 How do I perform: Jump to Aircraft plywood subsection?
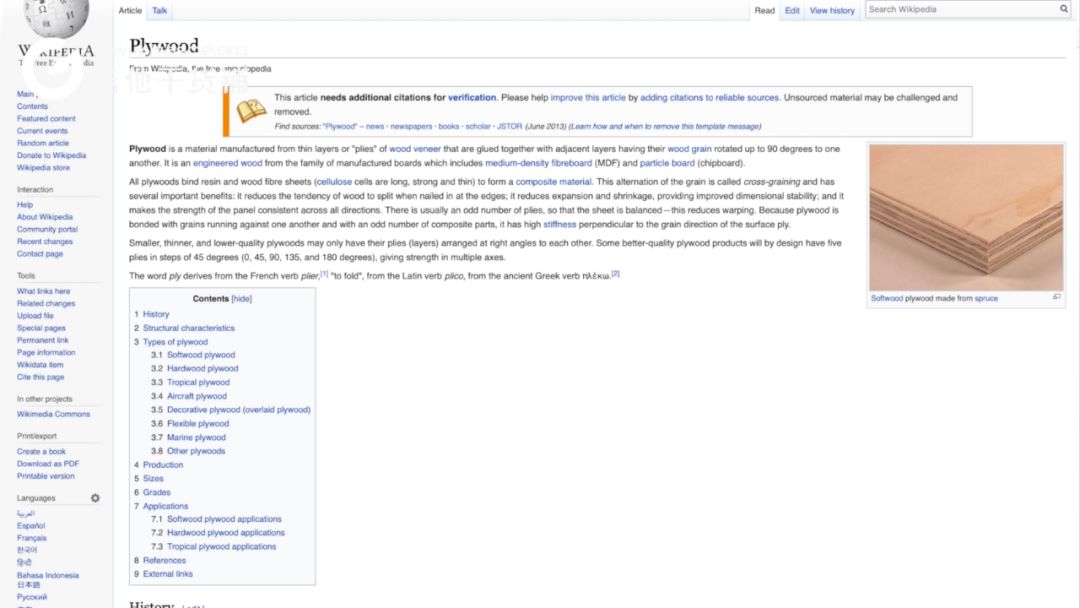[197, 397]
